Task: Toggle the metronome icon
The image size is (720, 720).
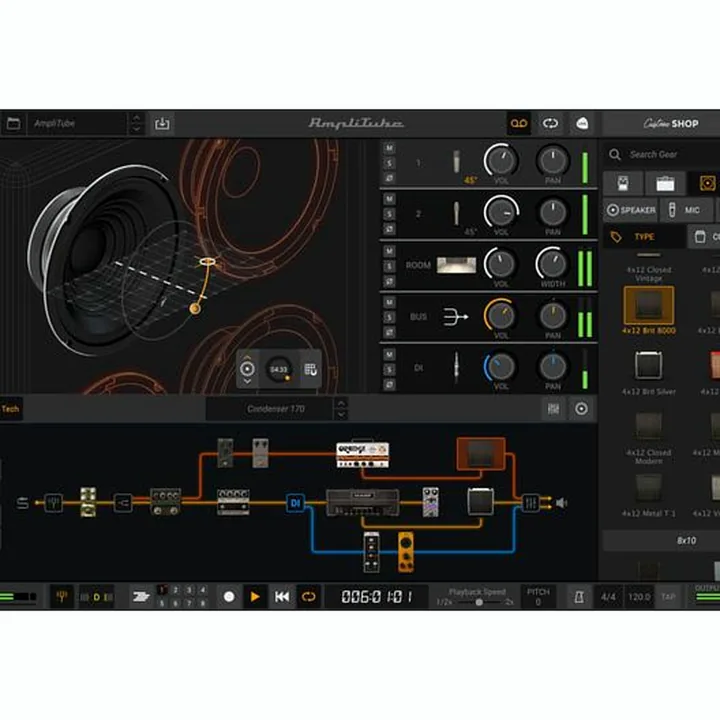Action: coord(579,596)
